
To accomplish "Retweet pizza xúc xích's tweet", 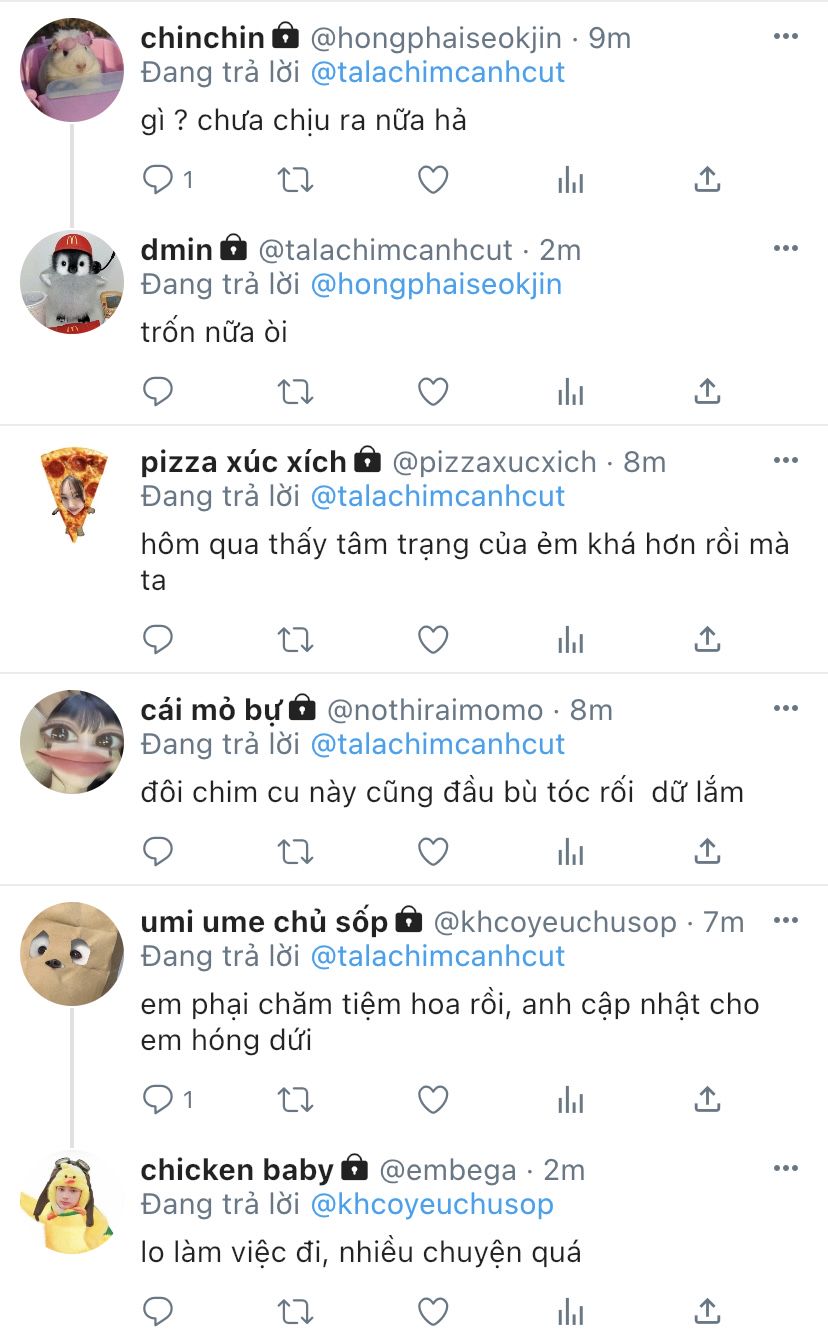I will [x=295, y=639].
